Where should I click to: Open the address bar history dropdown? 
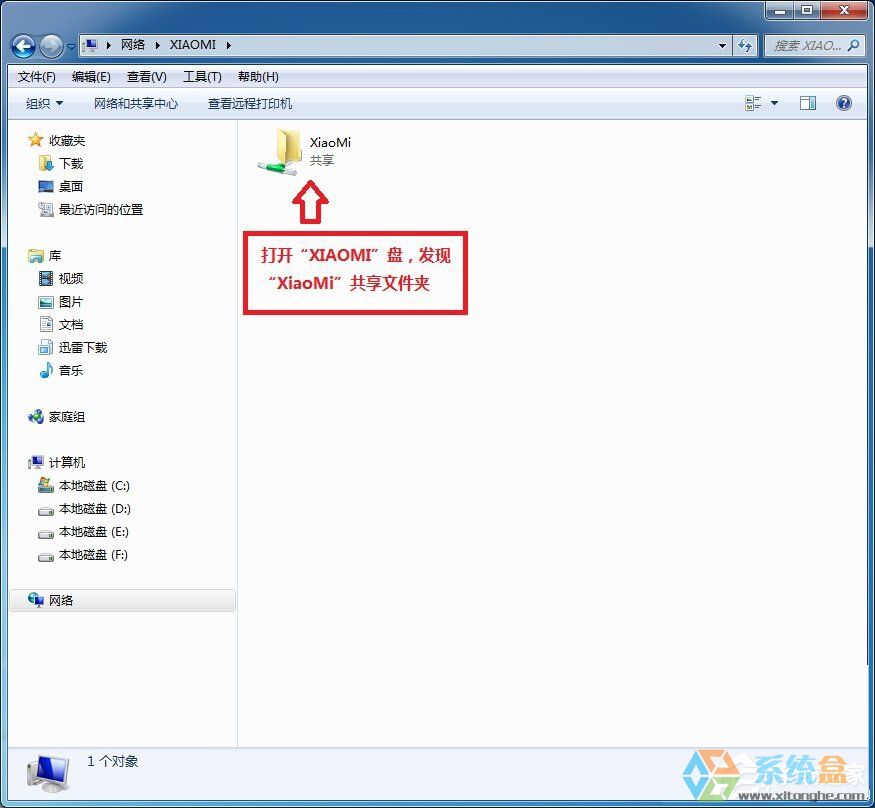click(722, 45)
